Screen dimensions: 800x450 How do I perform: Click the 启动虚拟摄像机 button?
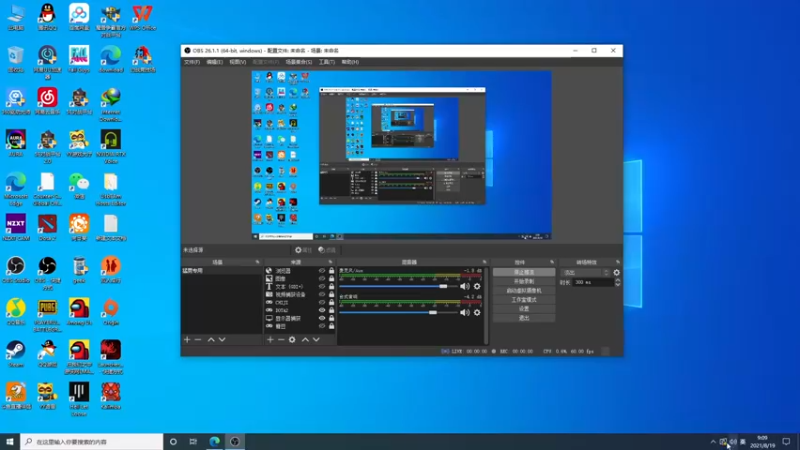click(x=524, y=291)
